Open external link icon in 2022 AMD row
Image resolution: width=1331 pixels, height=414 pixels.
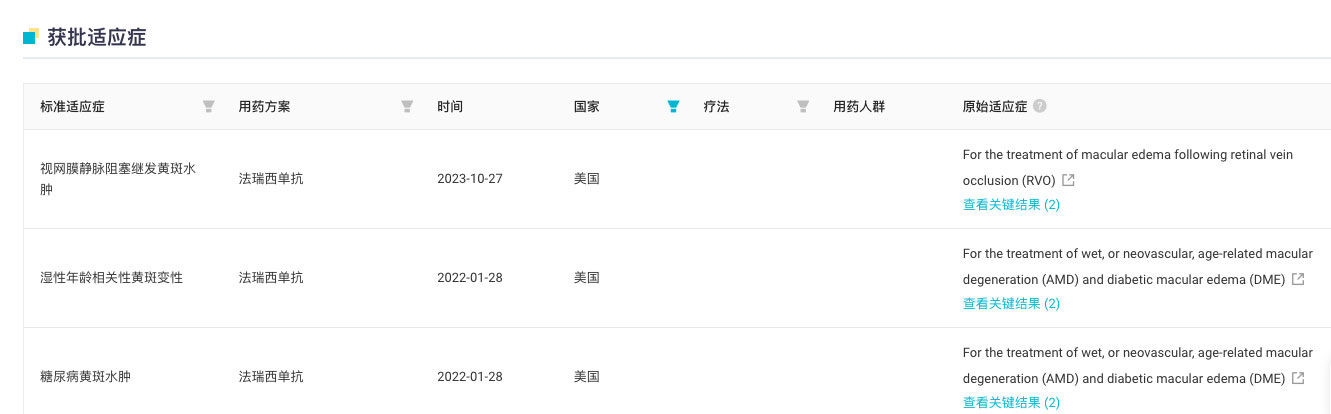1298,279
